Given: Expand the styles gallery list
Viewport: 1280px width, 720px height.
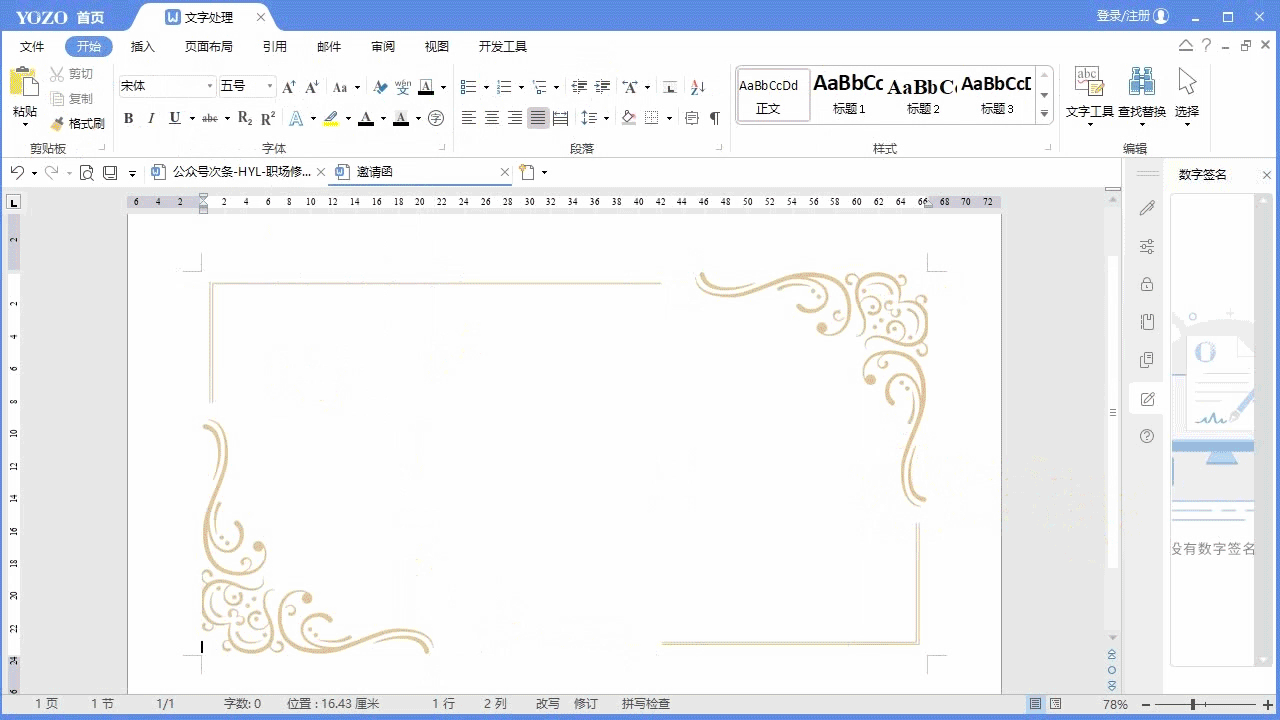Looking at the screenshot, I should click(x=1044, y=114).
